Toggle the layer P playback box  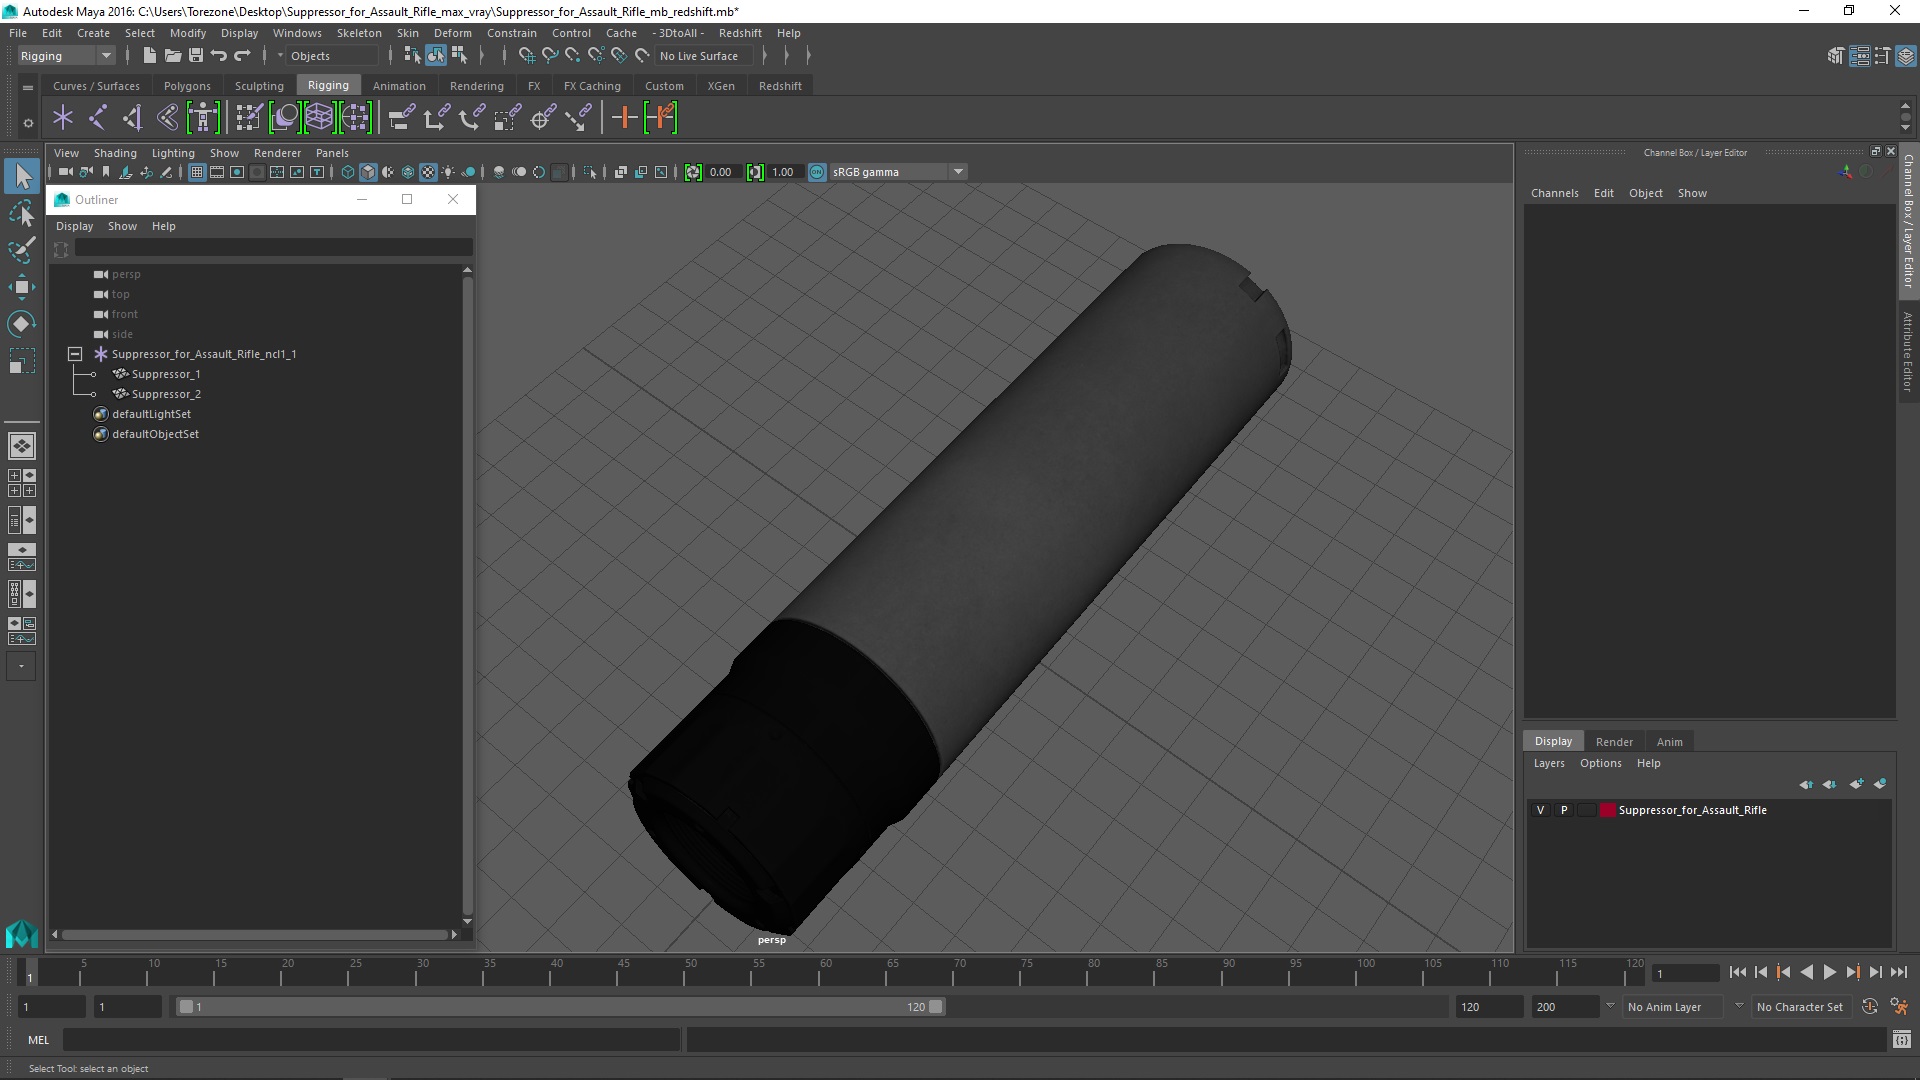[1564, 810]
